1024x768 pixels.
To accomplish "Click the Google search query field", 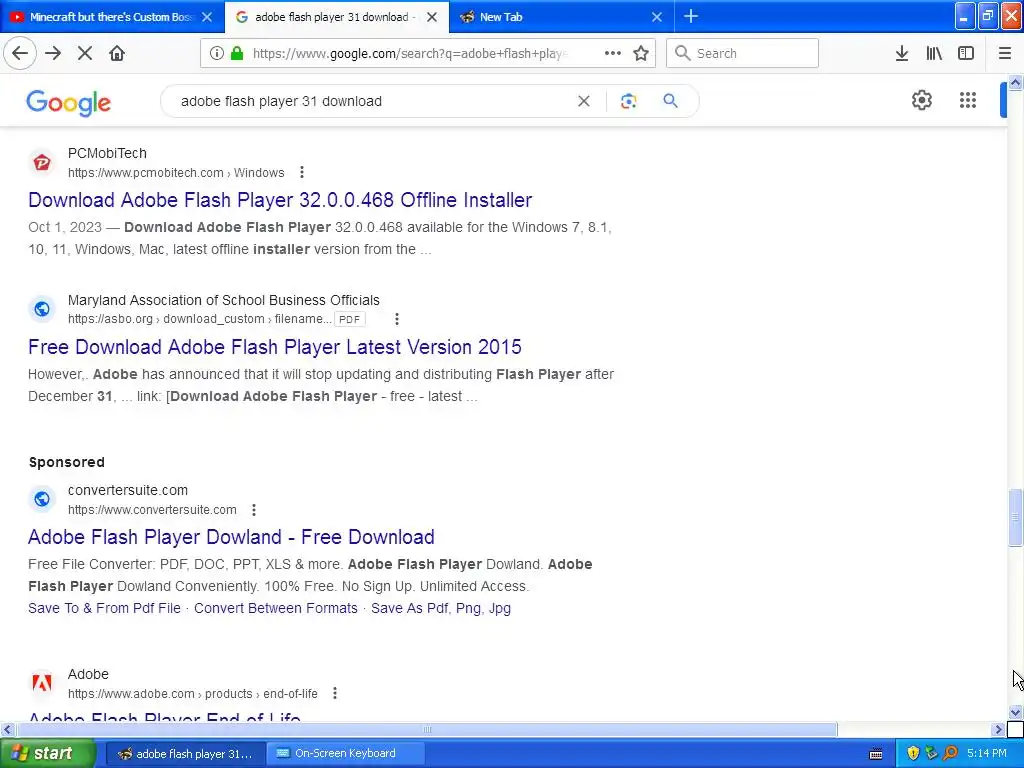I will pyautogui.click(x=372, y=101).
